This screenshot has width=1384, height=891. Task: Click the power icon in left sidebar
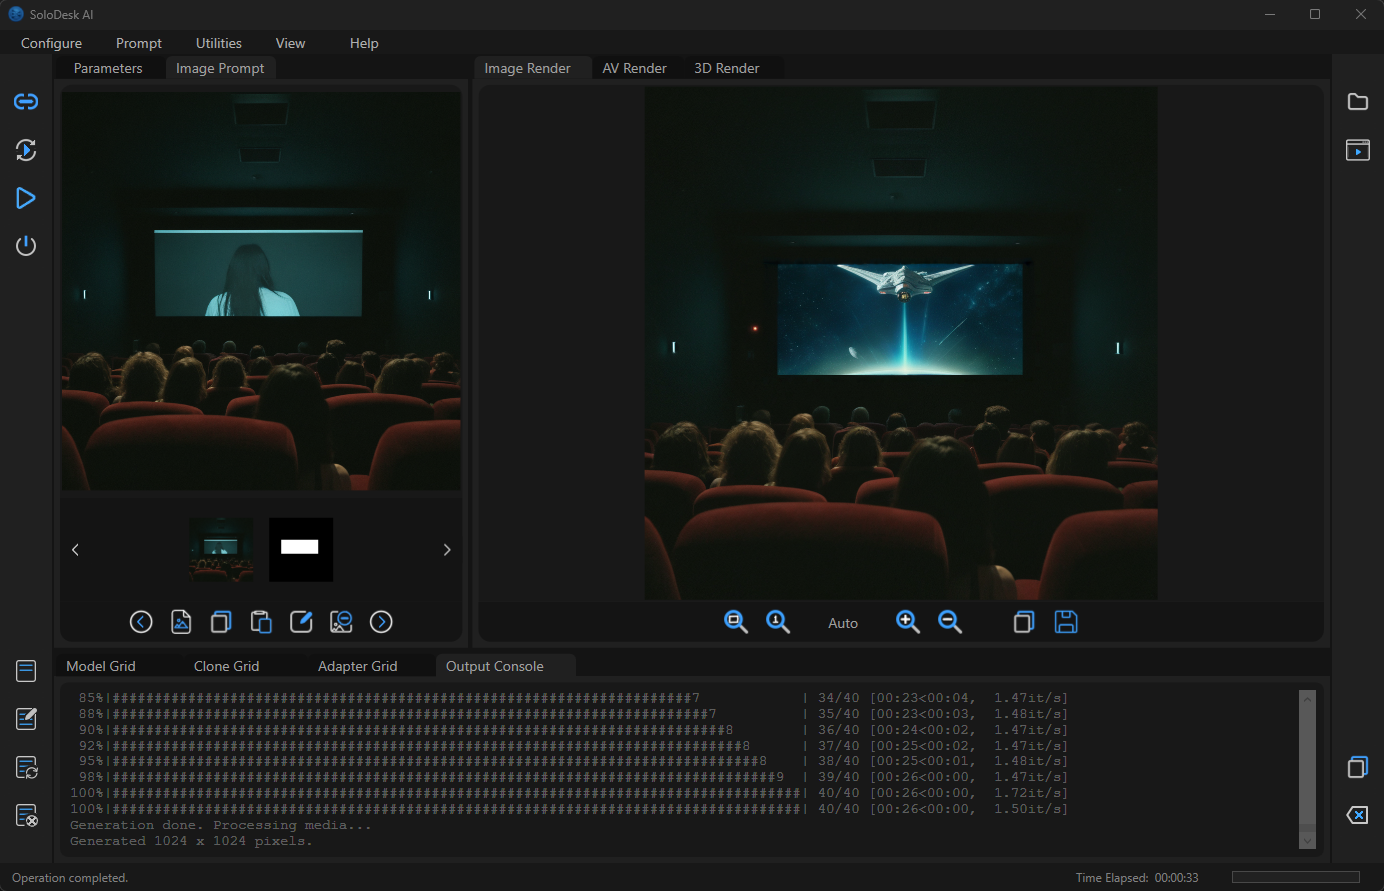tap(26, 246)
